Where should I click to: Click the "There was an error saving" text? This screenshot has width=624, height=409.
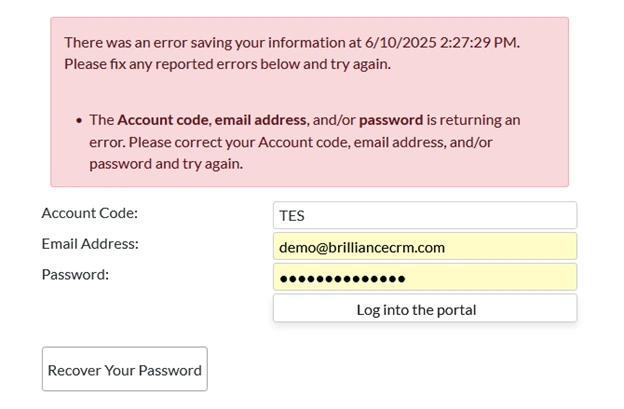(x=150, y=43)
